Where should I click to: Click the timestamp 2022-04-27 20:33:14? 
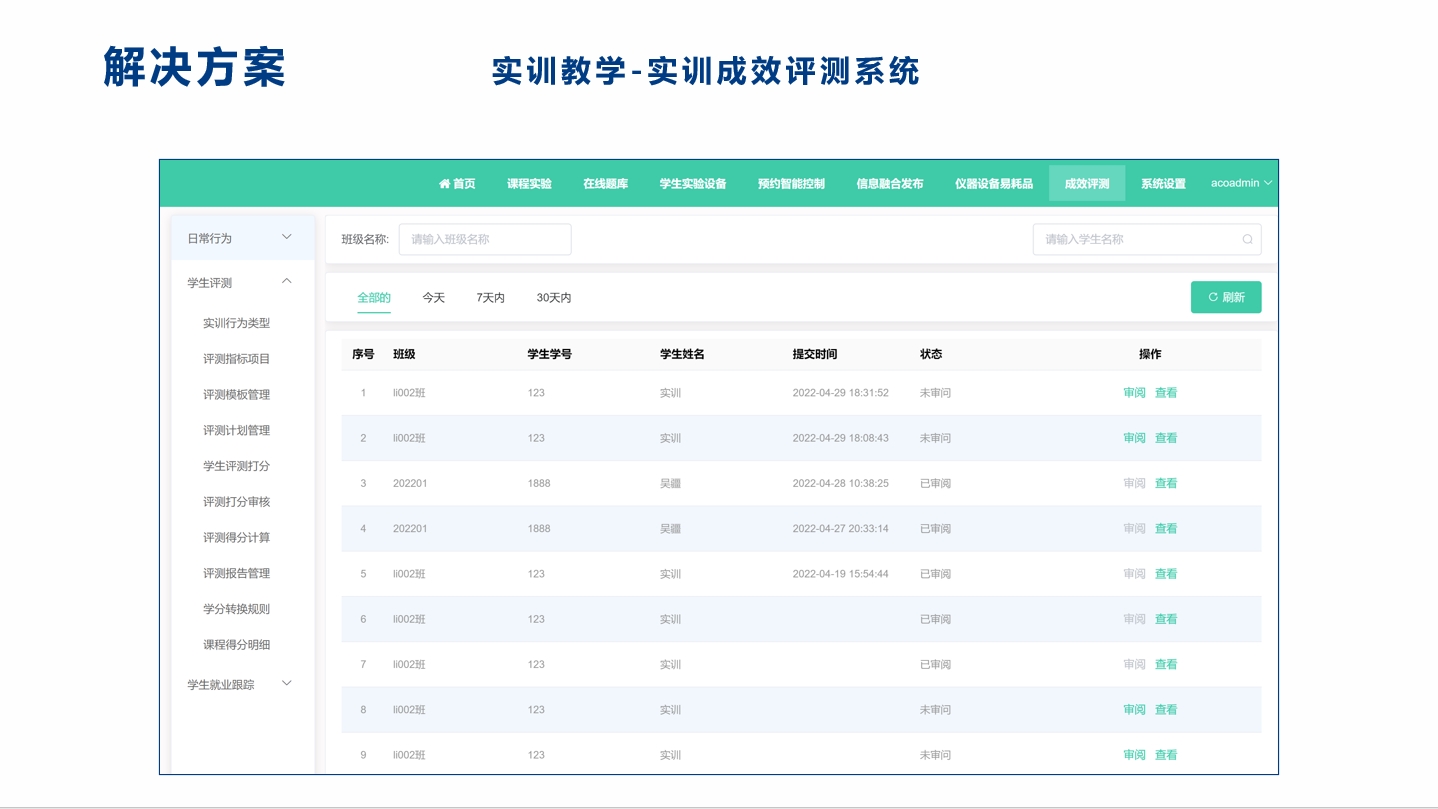[841, 529]
